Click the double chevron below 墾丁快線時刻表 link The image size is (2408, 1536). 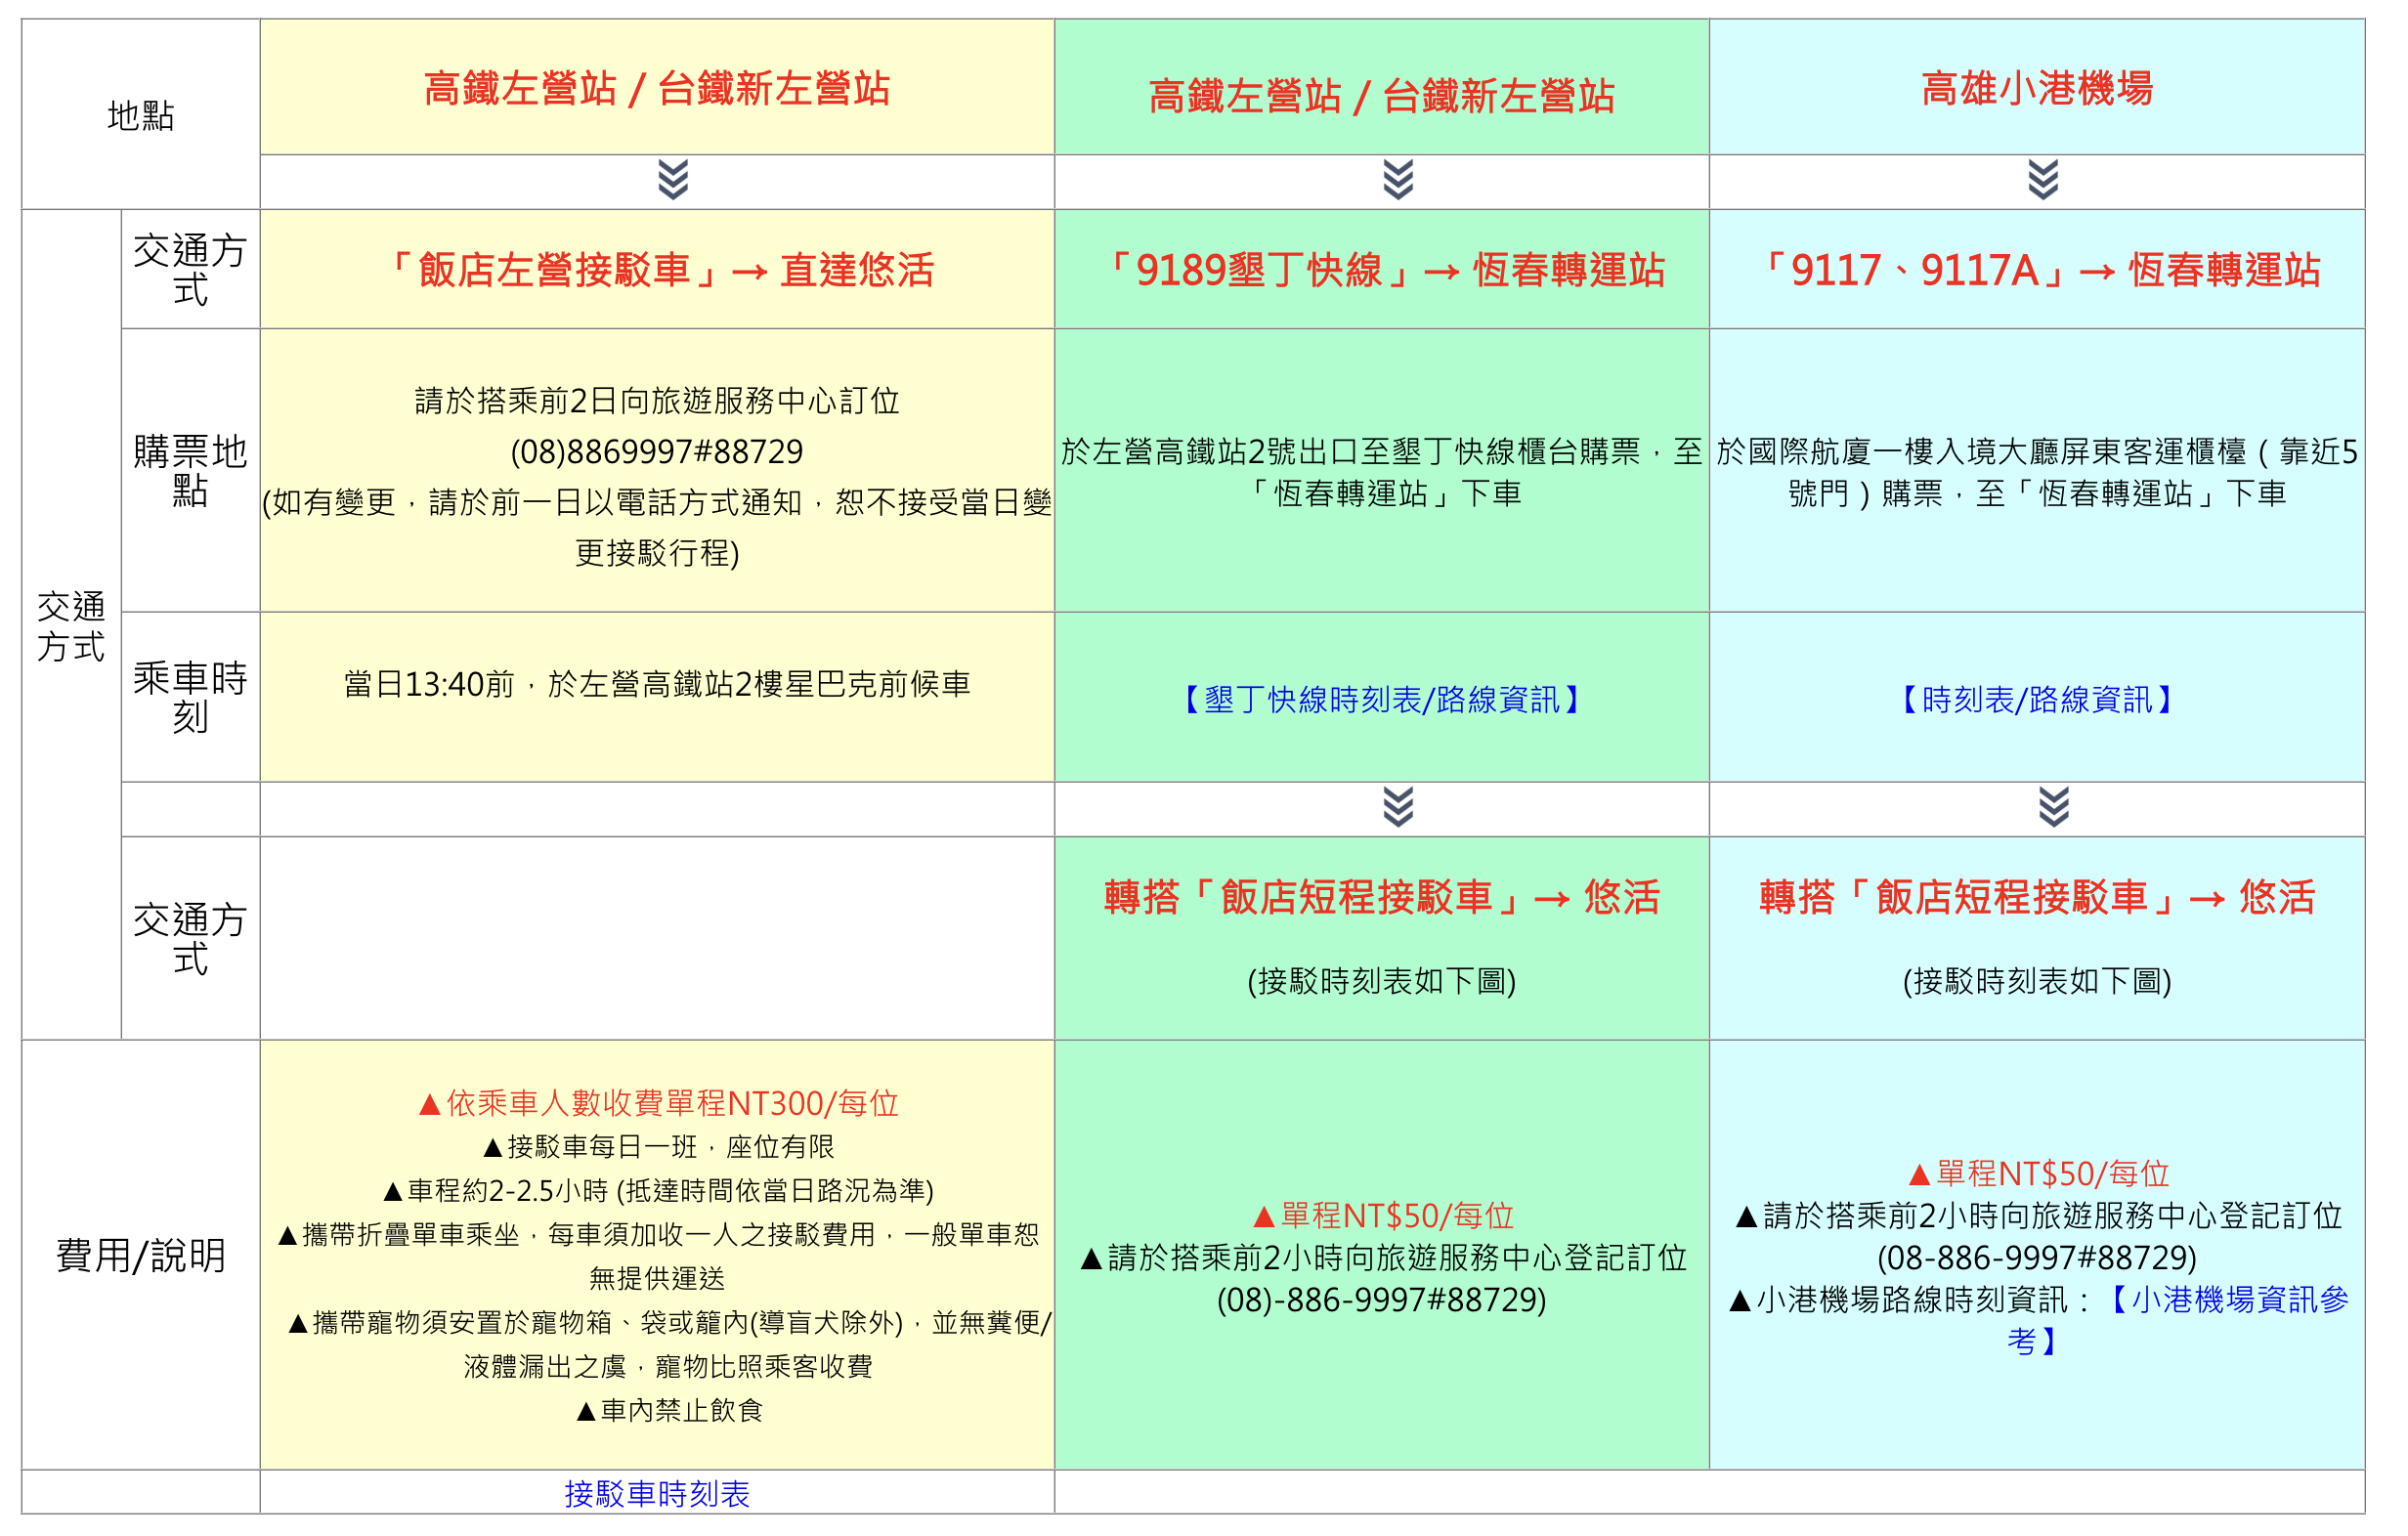pyautogui.click(x=1397, y=806)
